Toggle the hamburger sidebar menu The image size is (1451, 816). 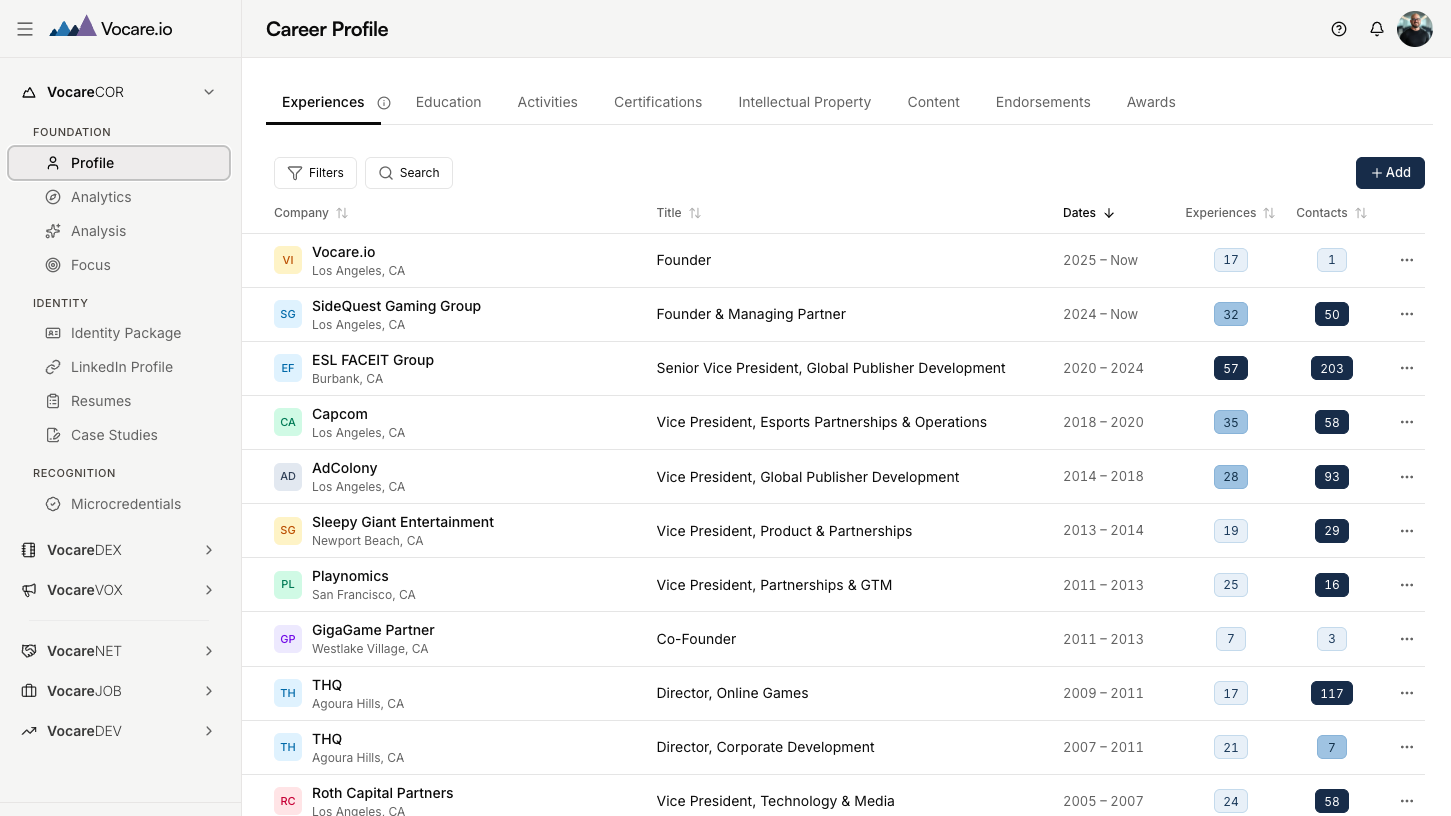point(25,29)
